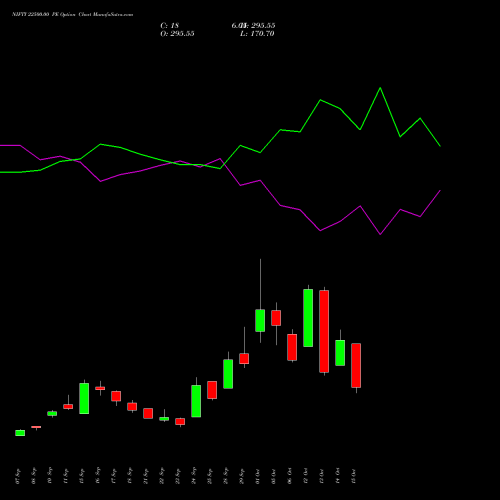
Task: Click the lowest trough of the purple line
Action: pyautogui.click(x=380, y=234)
